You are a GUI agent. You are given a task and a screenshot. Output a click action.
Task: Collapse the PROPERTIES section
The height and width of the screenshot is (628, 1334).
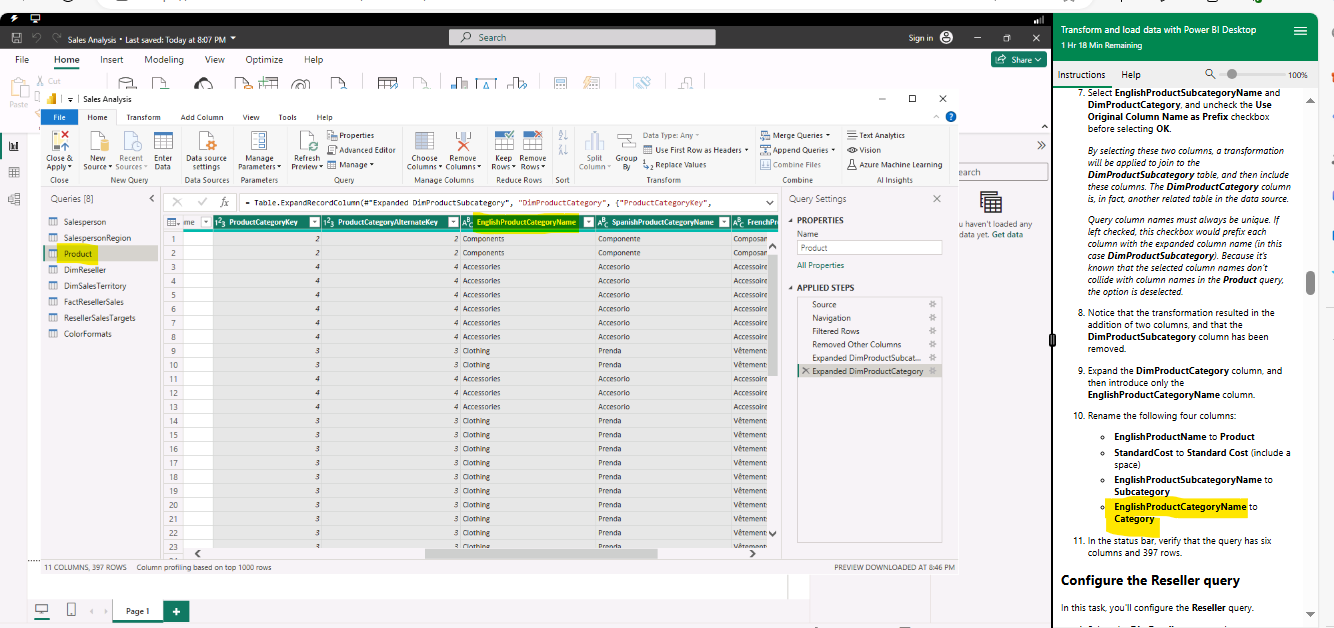coord(791,220)
